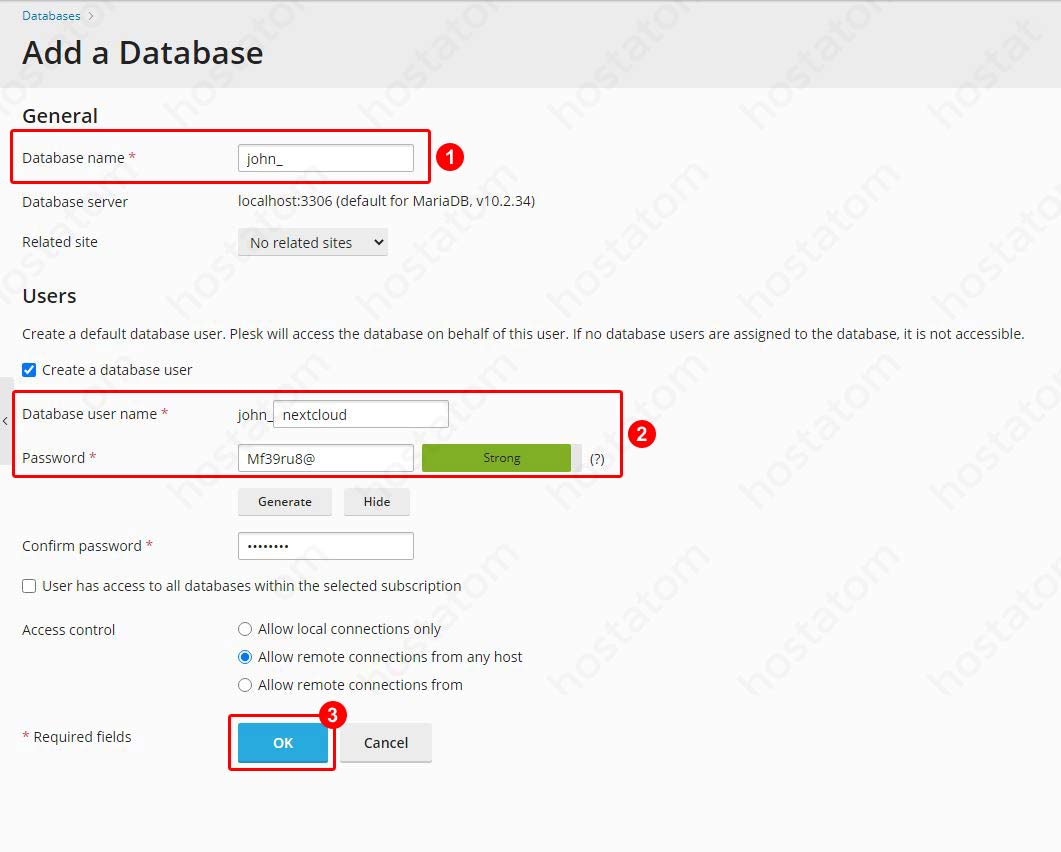Click the Generate password button

coord(284,502)
